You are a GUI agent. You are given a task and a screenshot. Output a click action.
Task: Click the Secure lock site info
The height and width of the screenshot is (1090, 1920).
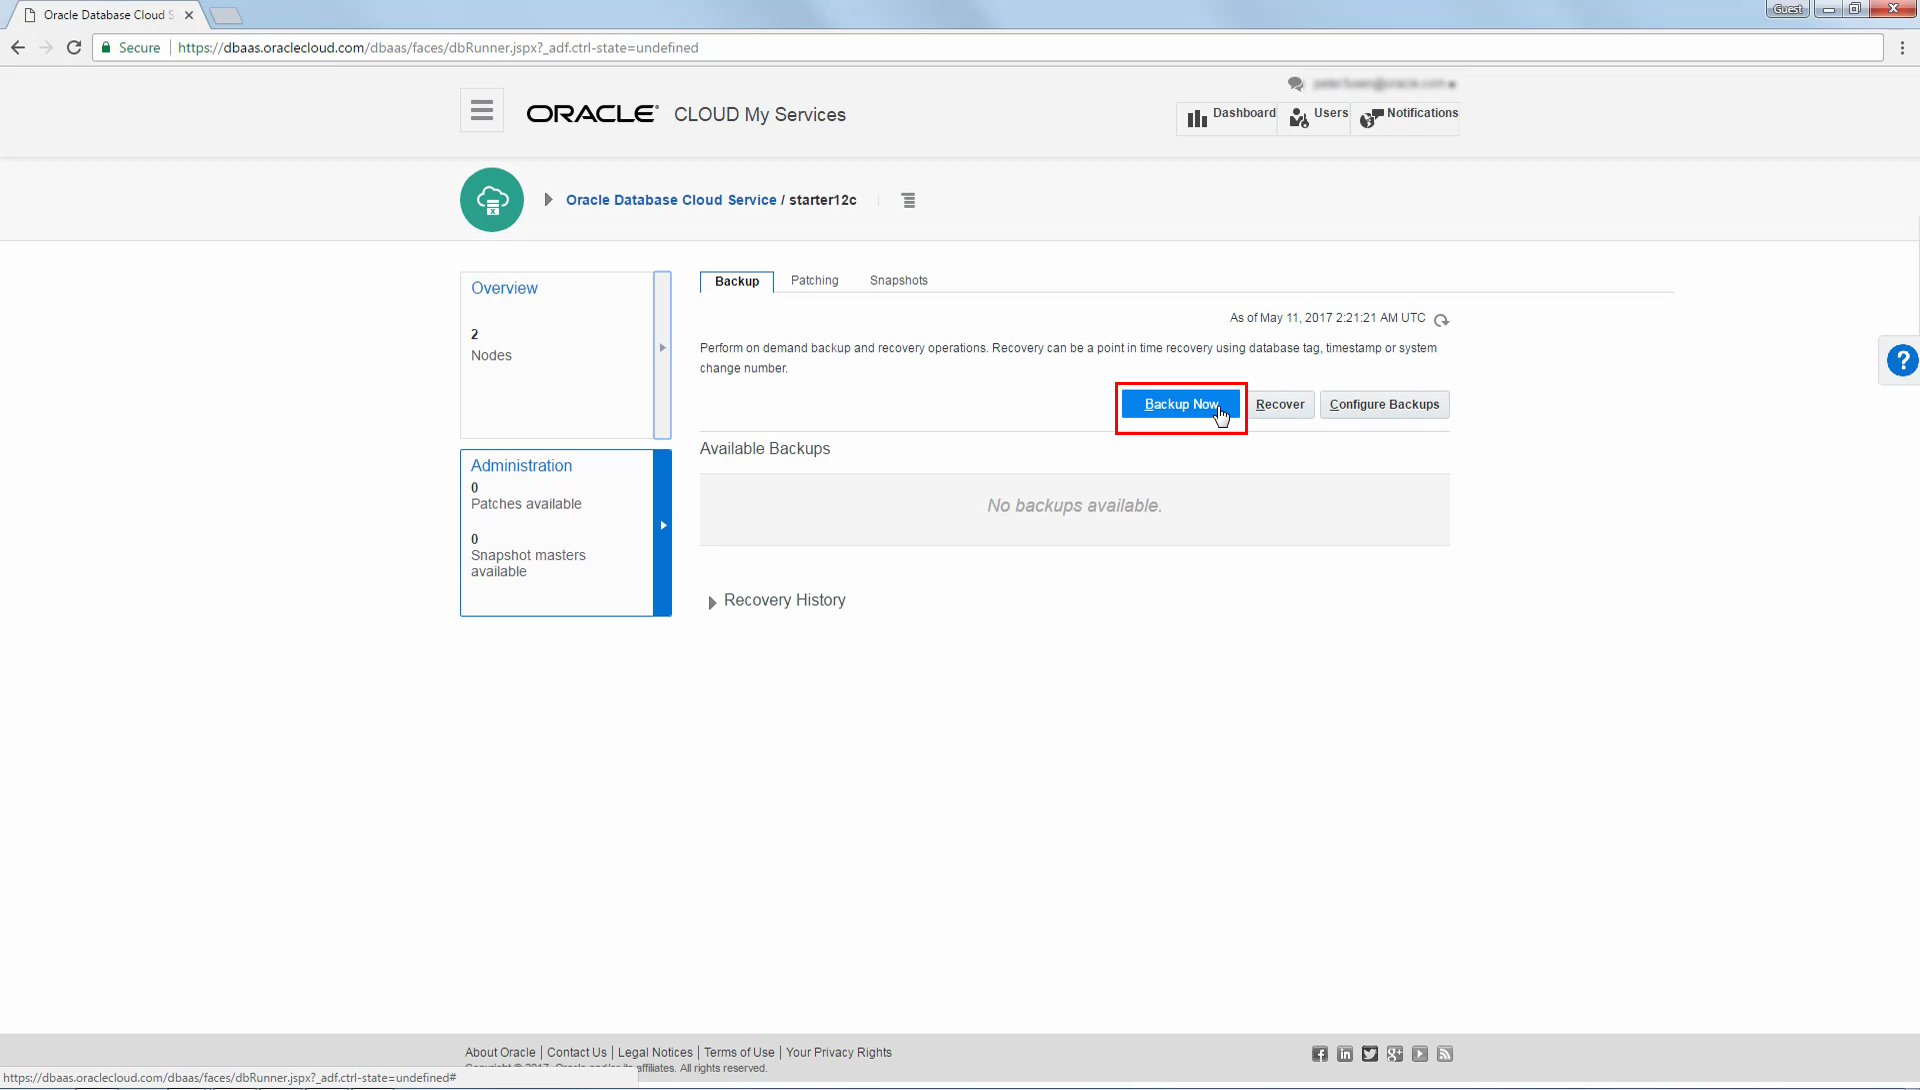pos(130,48)
